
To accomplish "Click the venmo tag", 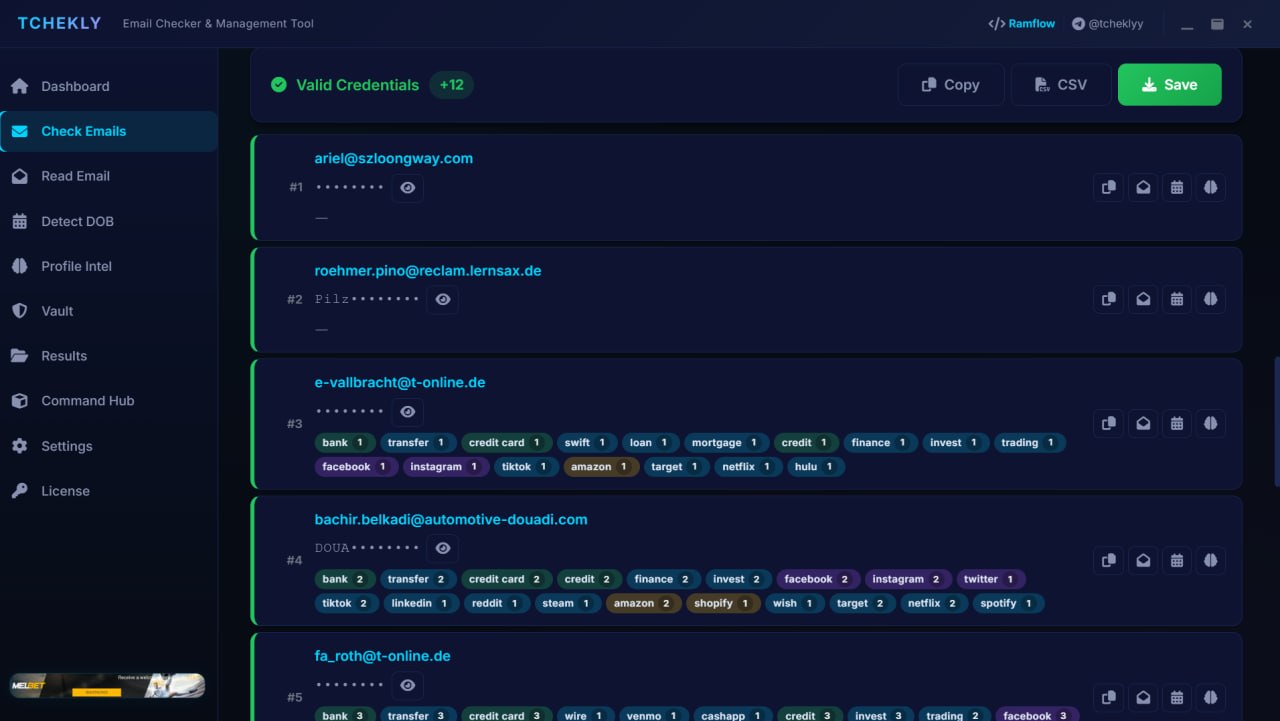I will (x=653, y=714).
